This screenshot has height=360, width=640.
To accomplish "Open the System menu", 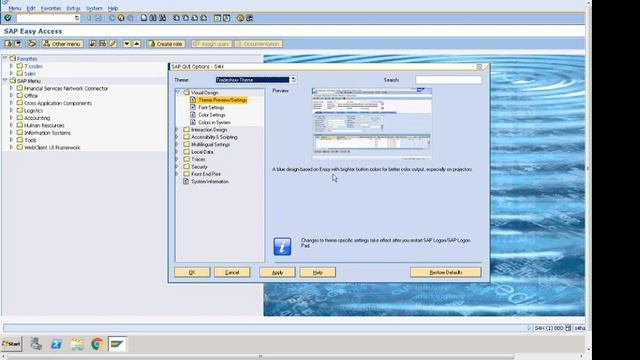I will 94,8.
